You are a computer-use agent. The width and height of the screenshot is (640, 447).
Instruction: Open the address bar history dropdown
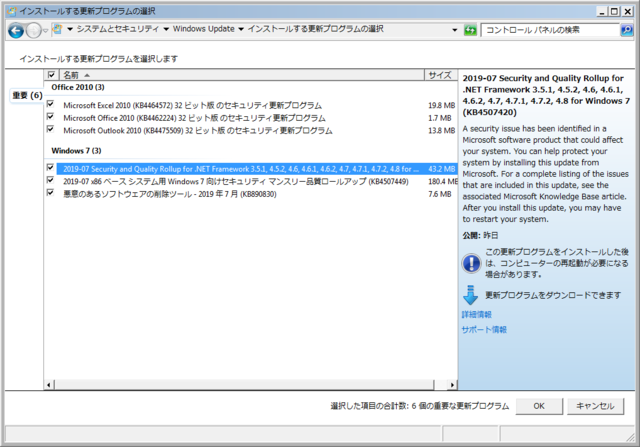[455, 30]
